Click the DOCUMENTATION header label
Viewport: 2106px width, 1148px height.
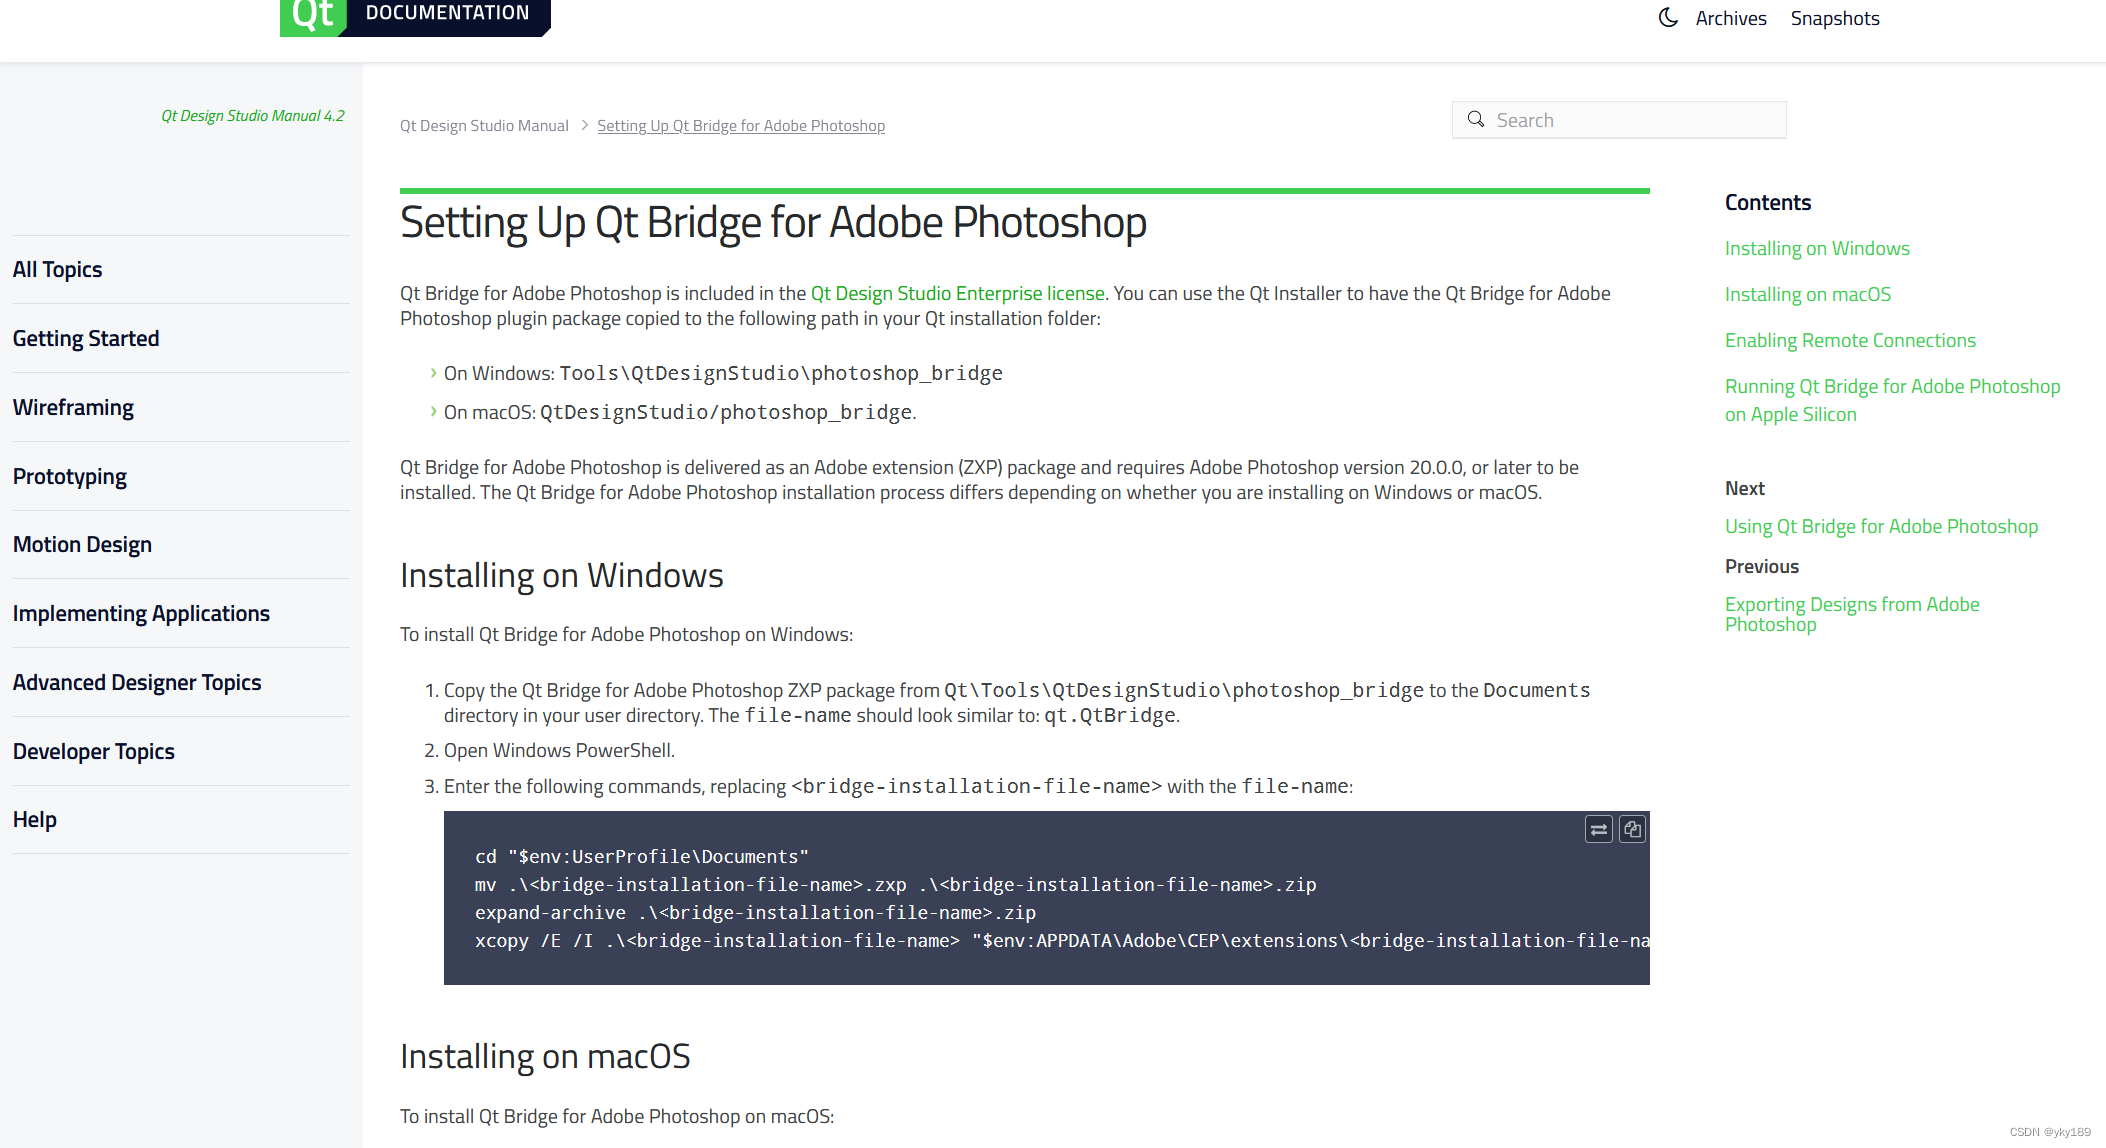pos(447,13)
